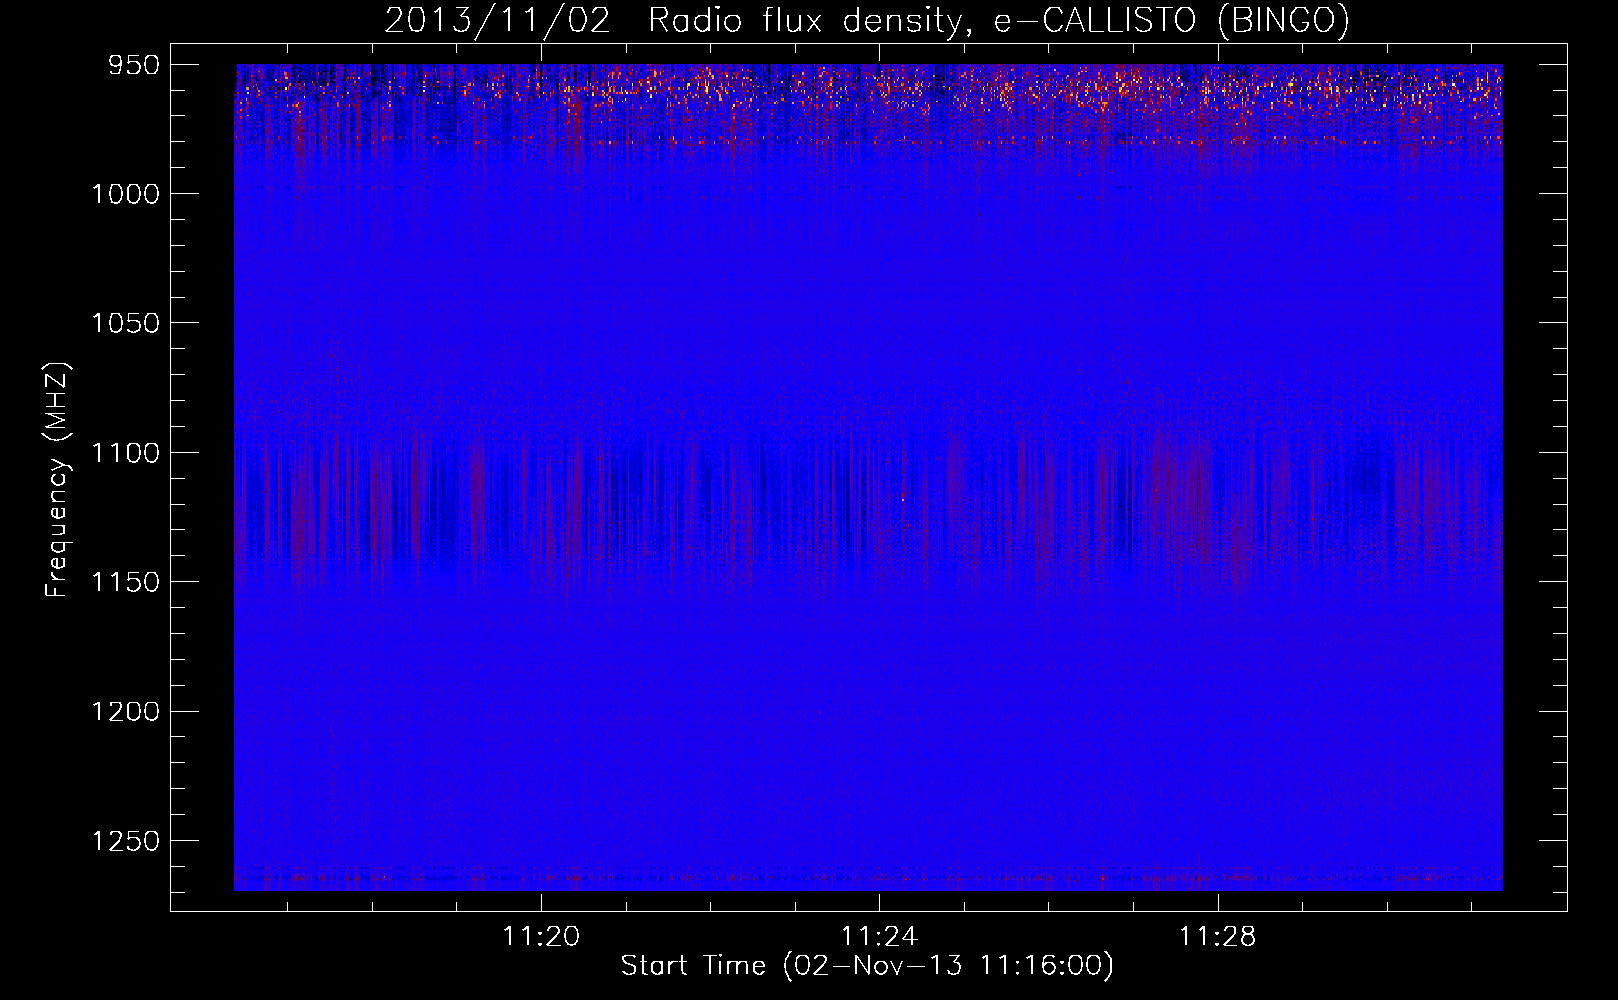Click the '1100' frequency axis label
Image resolution: width=1618 pixels, height=1000 pixels.
tap(126, 453)
